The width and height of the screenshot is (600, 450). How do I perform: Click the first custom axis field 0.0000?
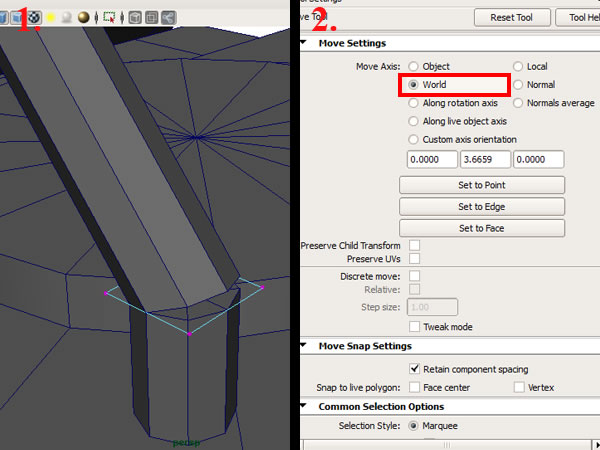432,159
